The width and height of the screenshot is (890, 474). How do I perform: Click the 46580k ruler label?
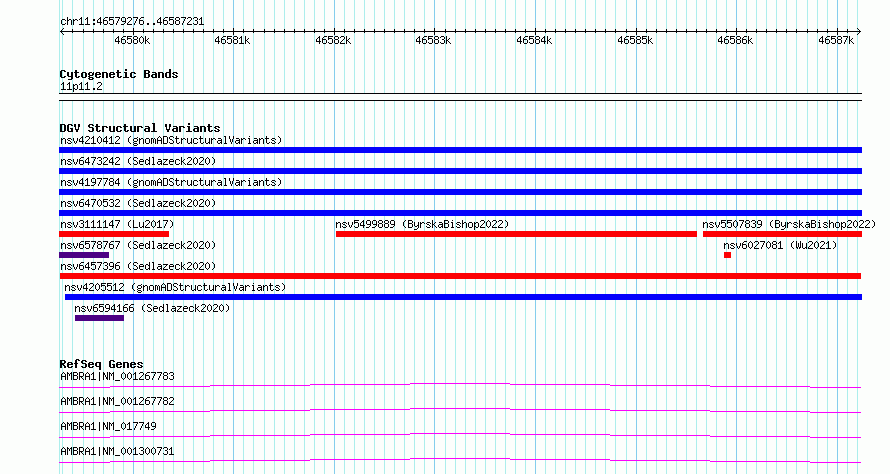tap(132, 40)
